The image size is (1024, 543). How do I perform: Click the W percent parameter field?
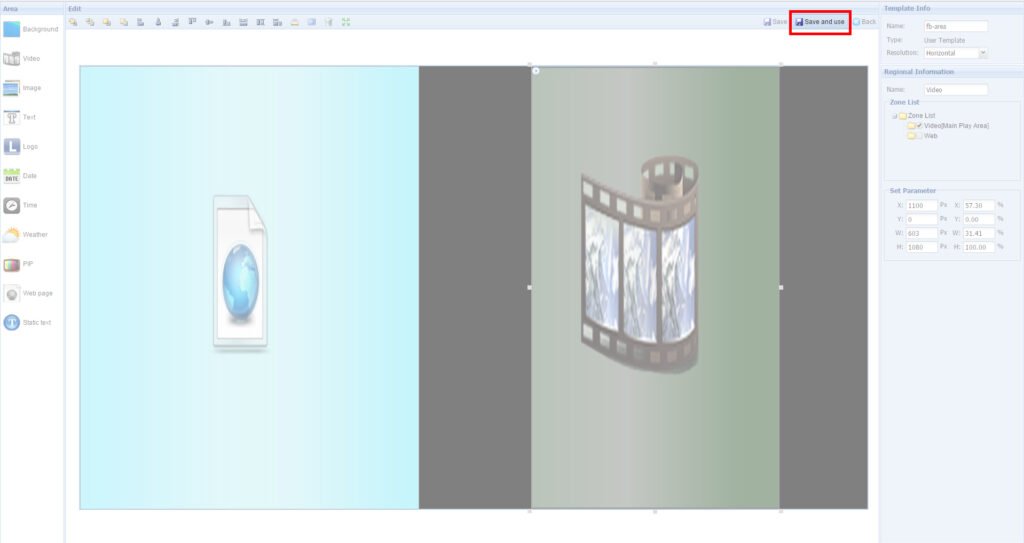pyautogui.click(x=978, y=233)
